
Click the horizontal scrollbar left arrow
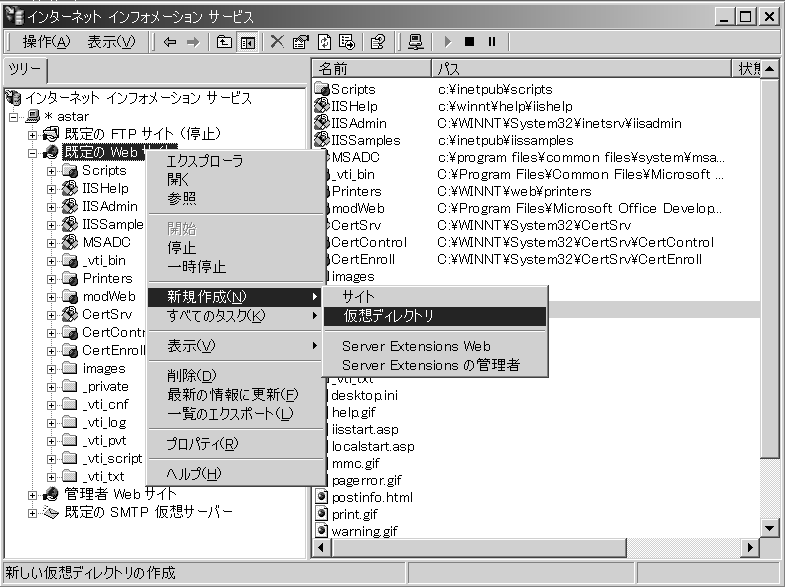pos(321,547)
